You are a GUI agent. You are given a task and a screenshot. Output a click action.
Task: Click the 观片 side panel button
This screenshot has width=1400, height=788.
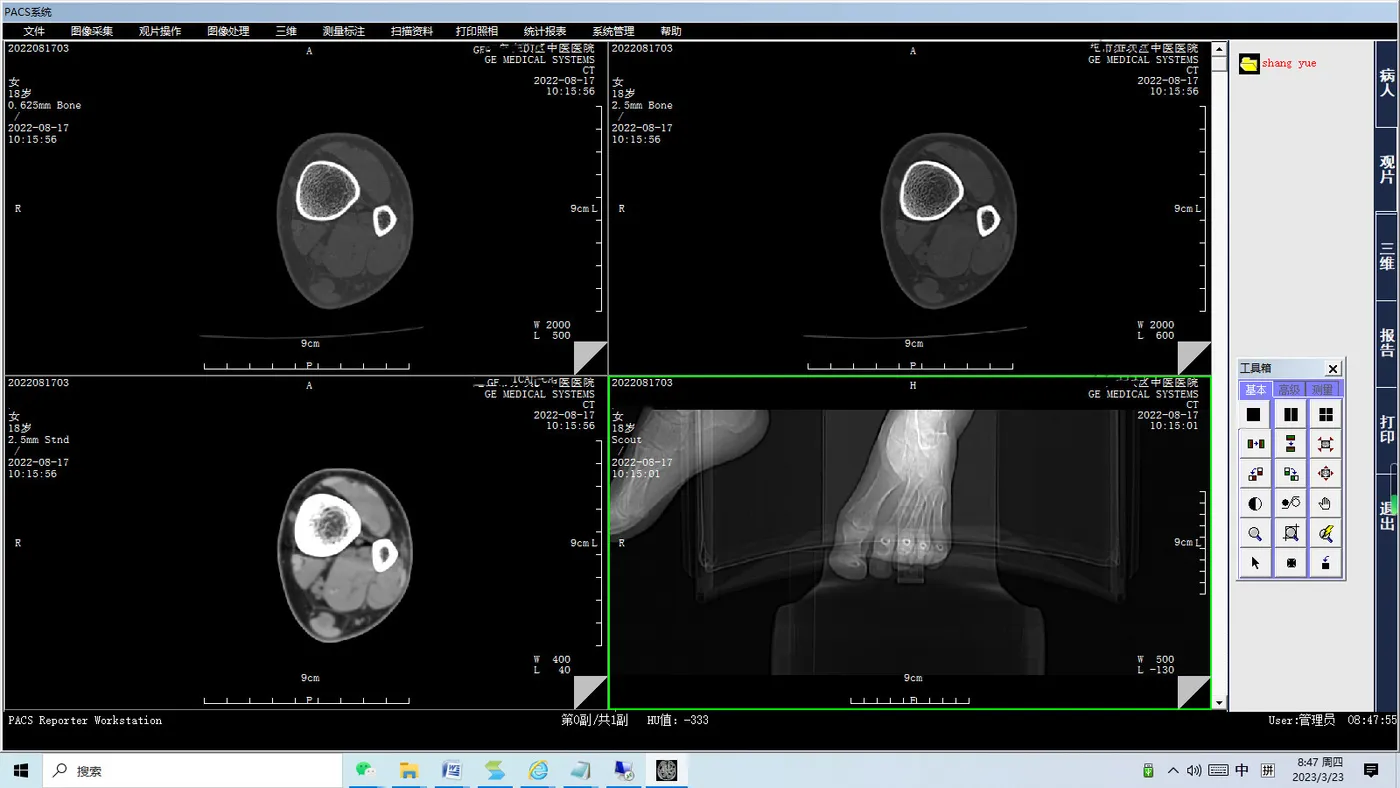click(x=1387, y=169)
